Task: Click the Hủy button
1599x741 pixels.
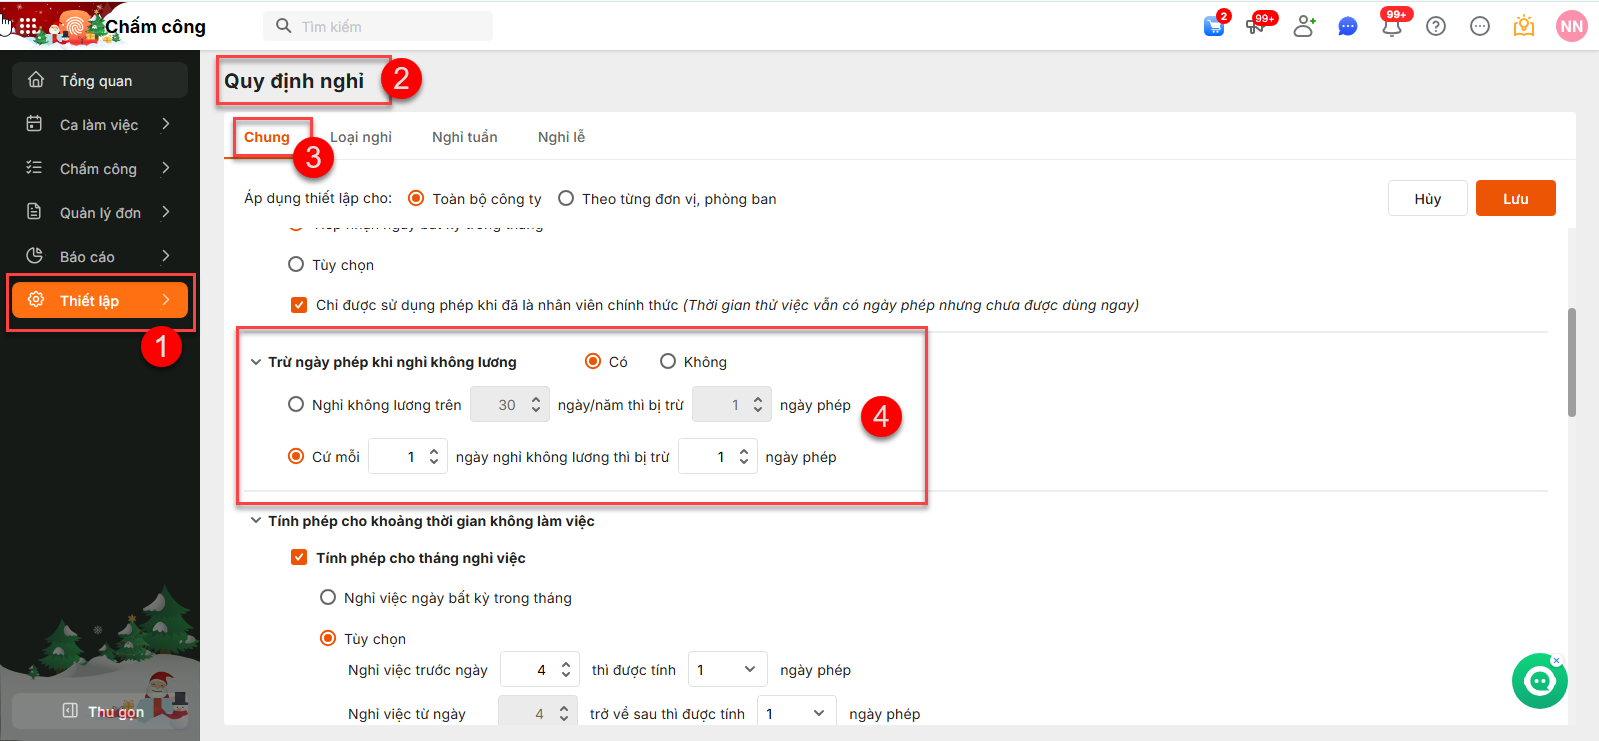Action: click(1427, 198)
